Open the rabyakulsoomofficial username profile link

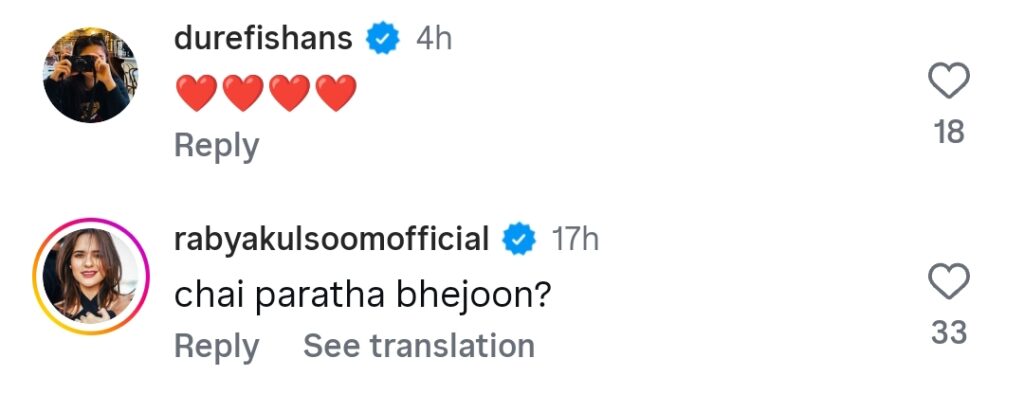[x=331, y=240]
